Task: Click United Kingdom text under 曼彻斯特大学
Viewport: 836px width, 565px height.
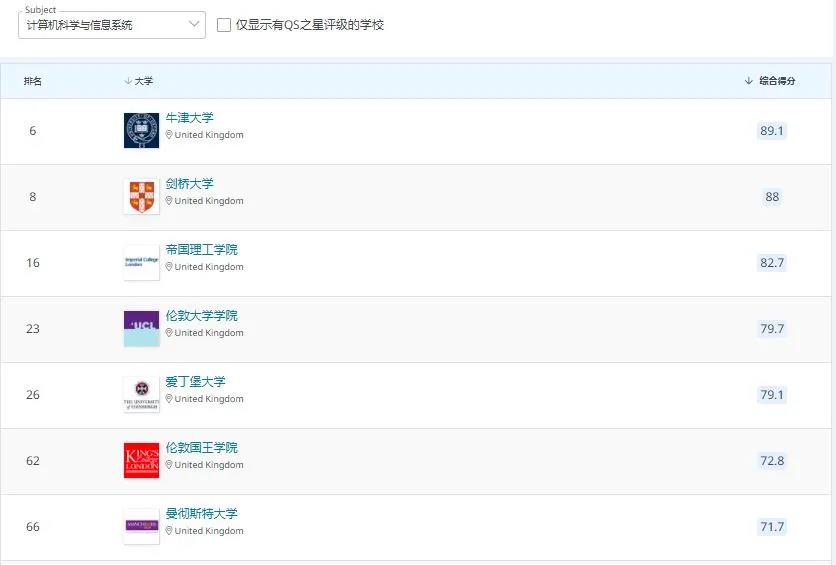Action: (209, 531)
